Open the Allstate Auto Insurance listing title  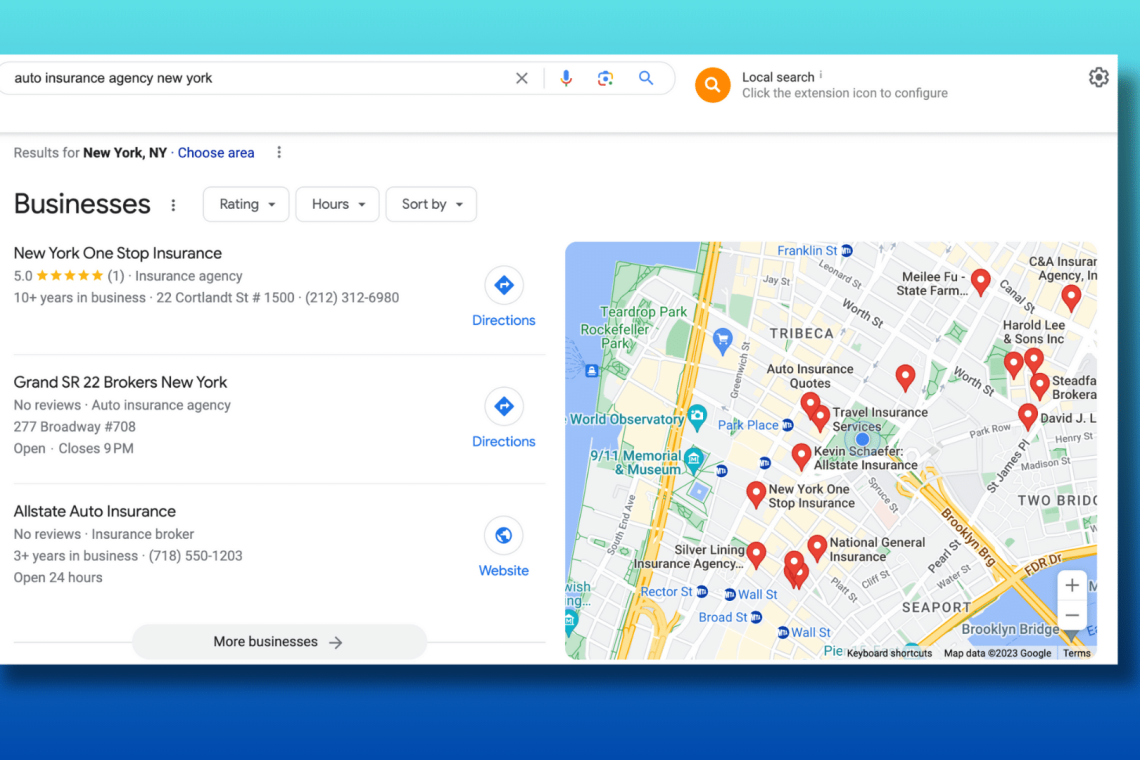[x=95, y=511]
